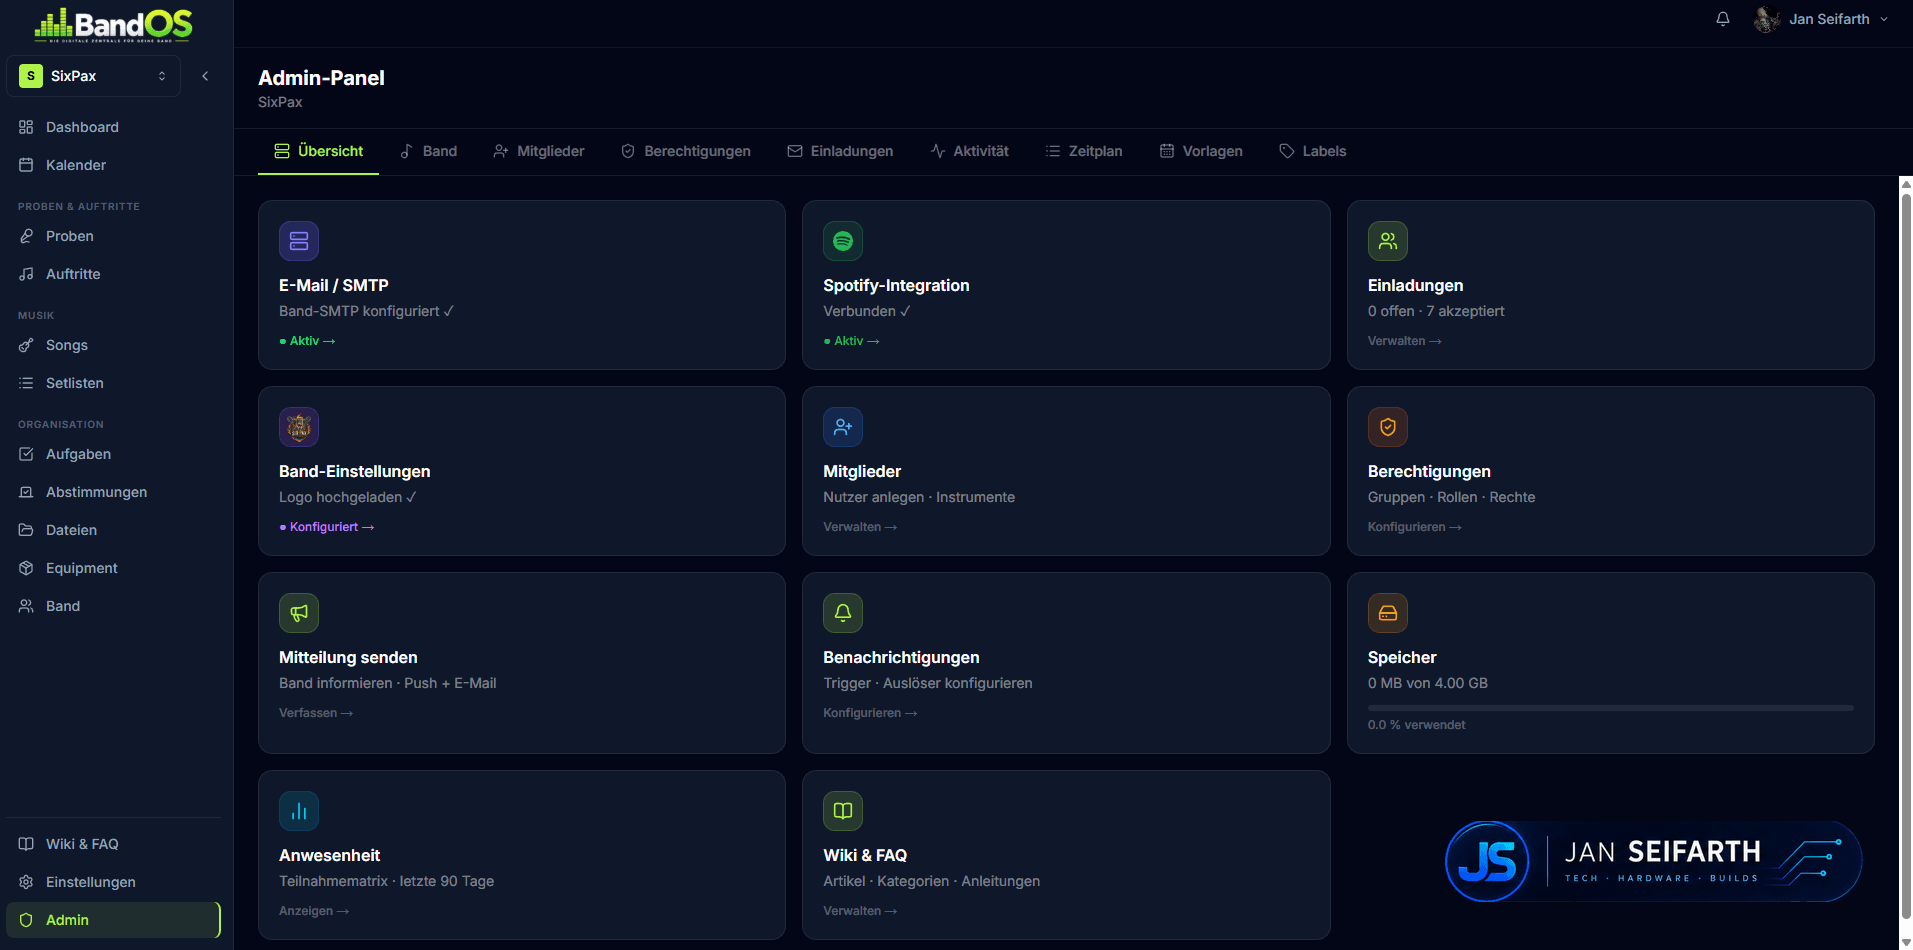Expand the Jan Seifarth user menu
Screen dimensions: 1913x950
(x=1822, y=19)
